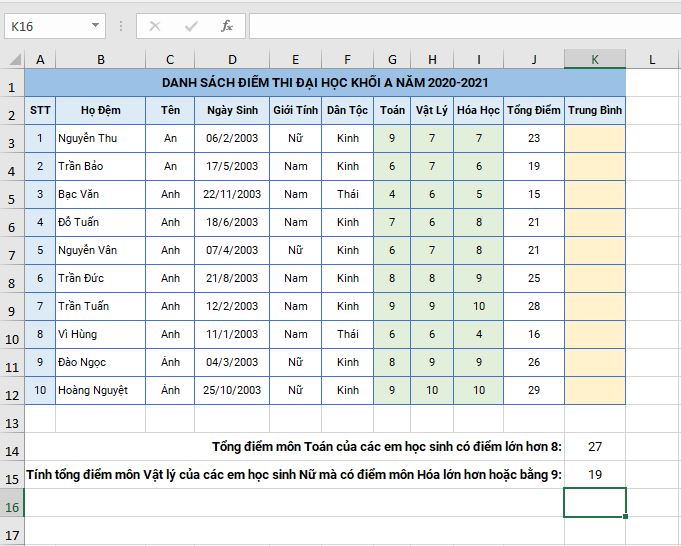This screenshot has width=681, height=546.
Task: Click total score cell '15'
Action: (534, 194)
